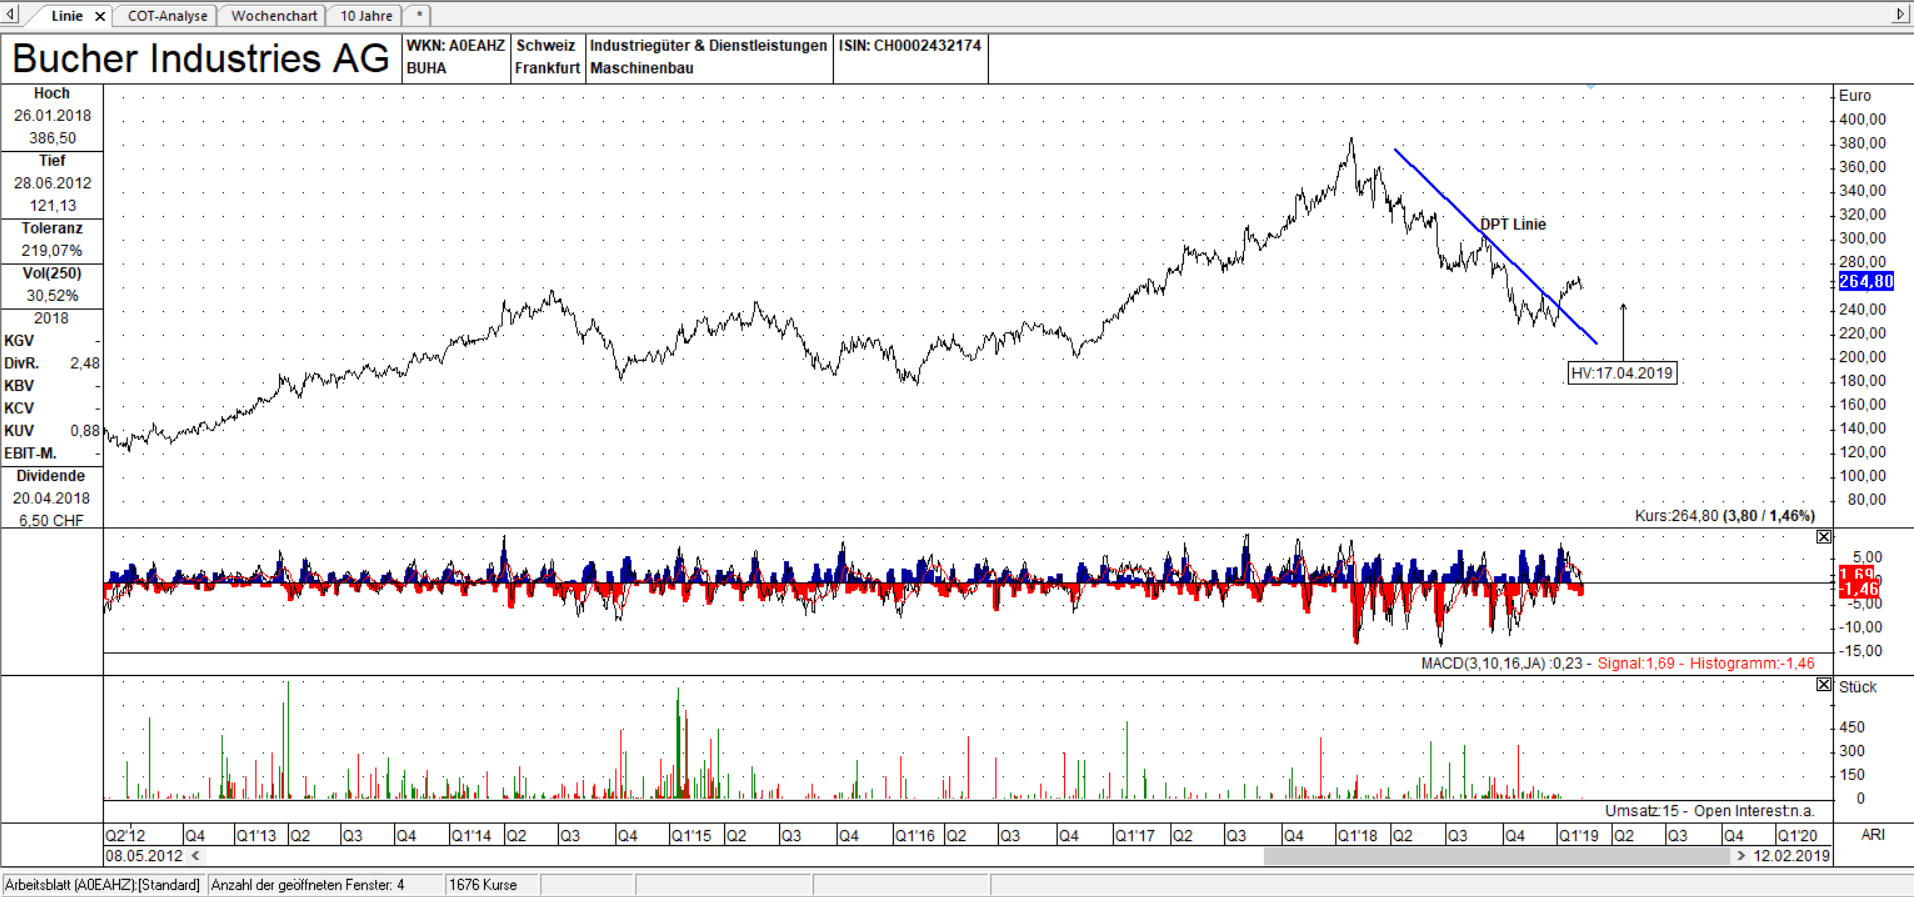Click the blue 264,80 current price tag
This screenshot has height=897, width=1914.
(x=1866, y=282)
